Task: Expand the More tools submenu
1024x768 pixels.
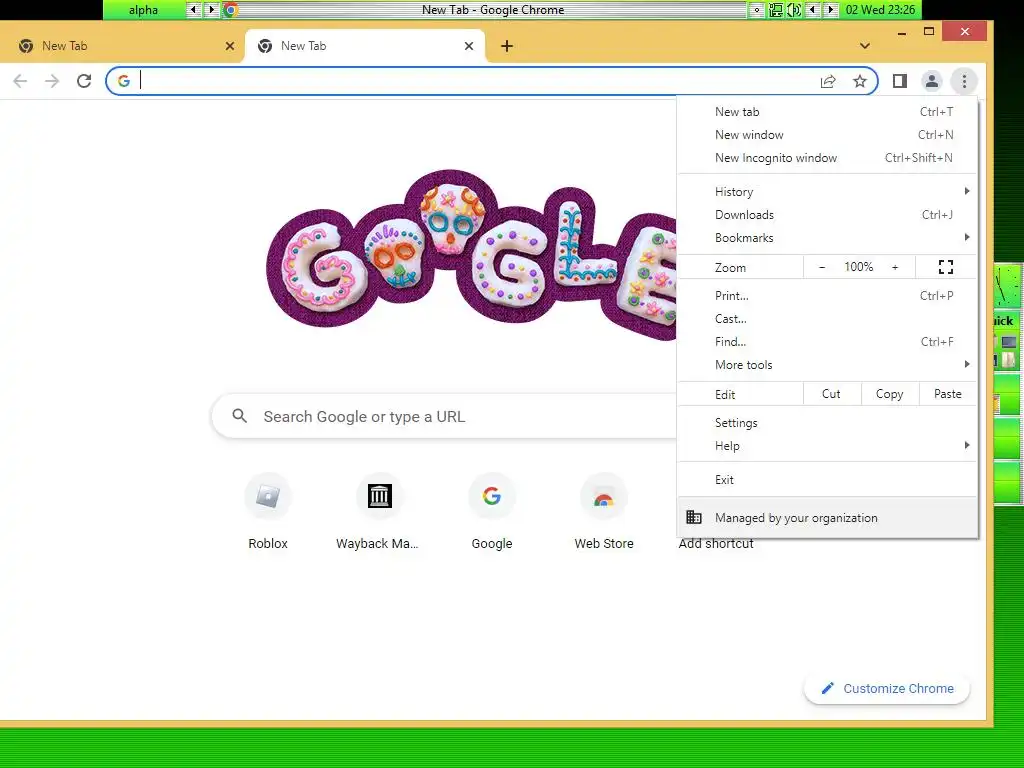Action: tap(827, 364)
